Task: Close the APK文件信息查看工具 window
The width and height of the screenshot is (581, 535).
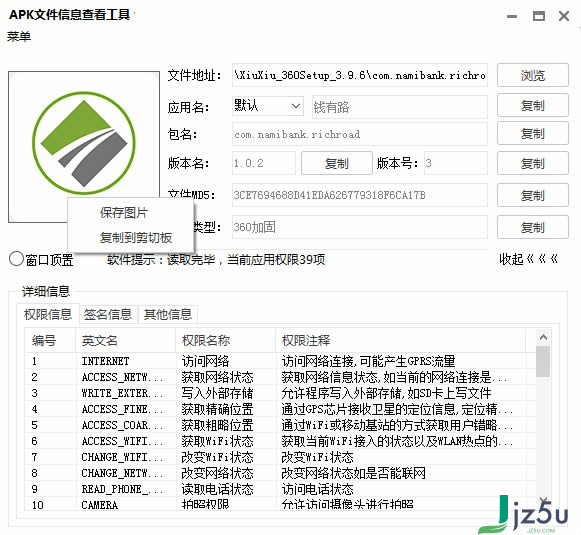Action: 564,16
